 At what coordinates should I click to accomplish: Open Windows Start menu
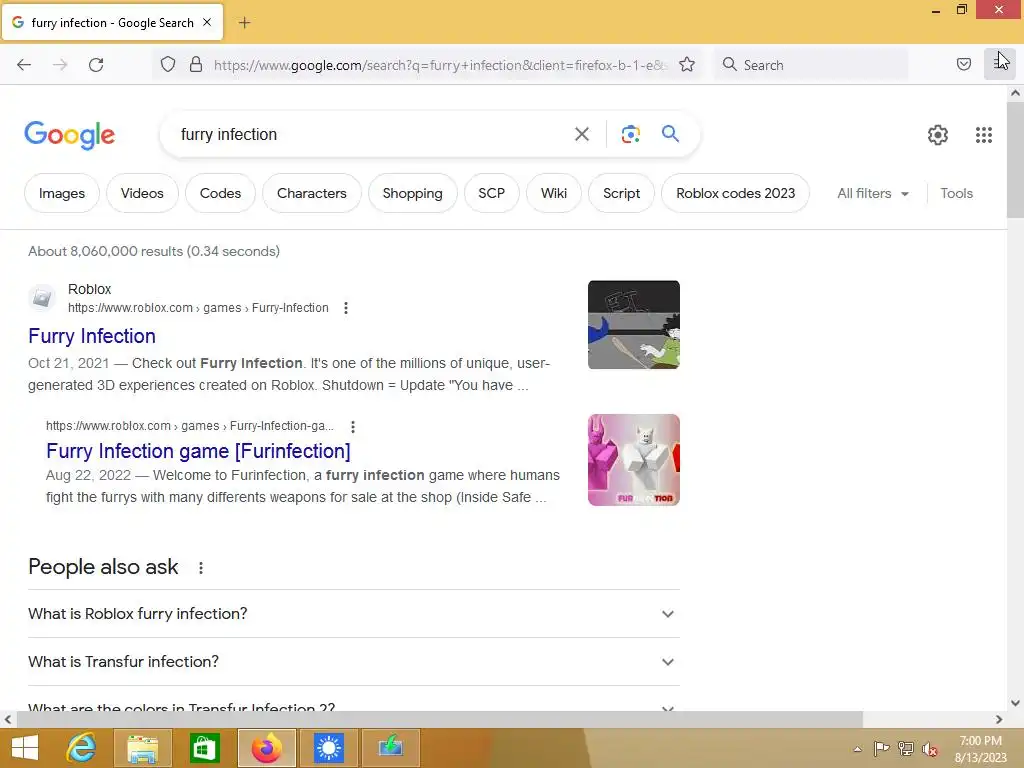pyautogui.click(x=25, y=748)
